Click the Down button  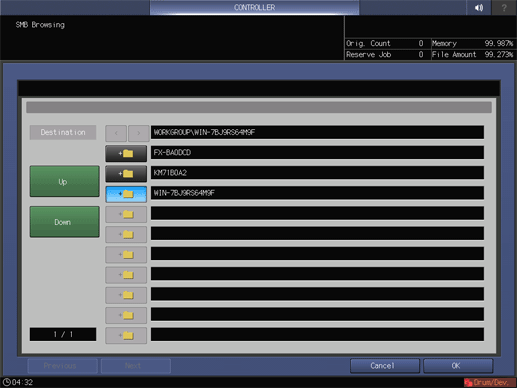click(x=64, y=222)
